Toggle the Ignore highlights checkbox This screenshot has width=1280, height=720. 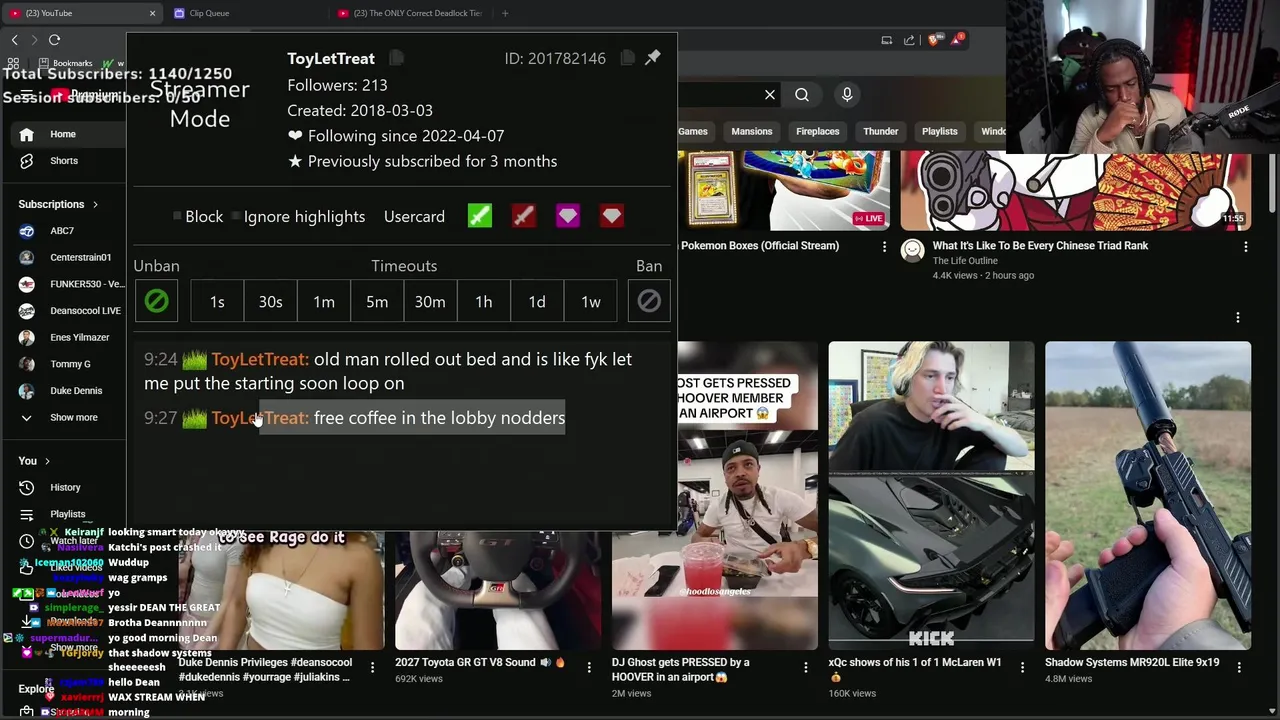point(236,216)
